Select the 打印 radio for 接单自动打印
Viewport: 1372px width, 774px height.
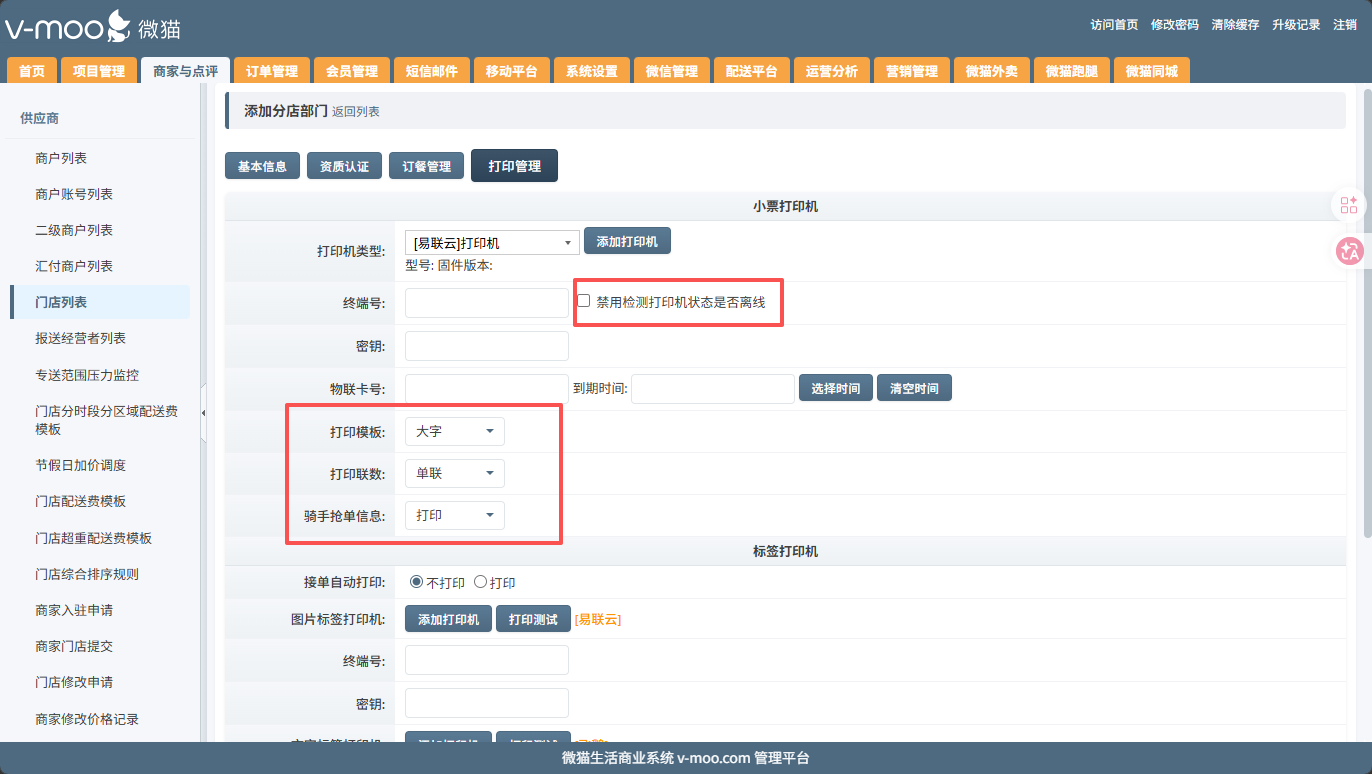tap(480, 582)
